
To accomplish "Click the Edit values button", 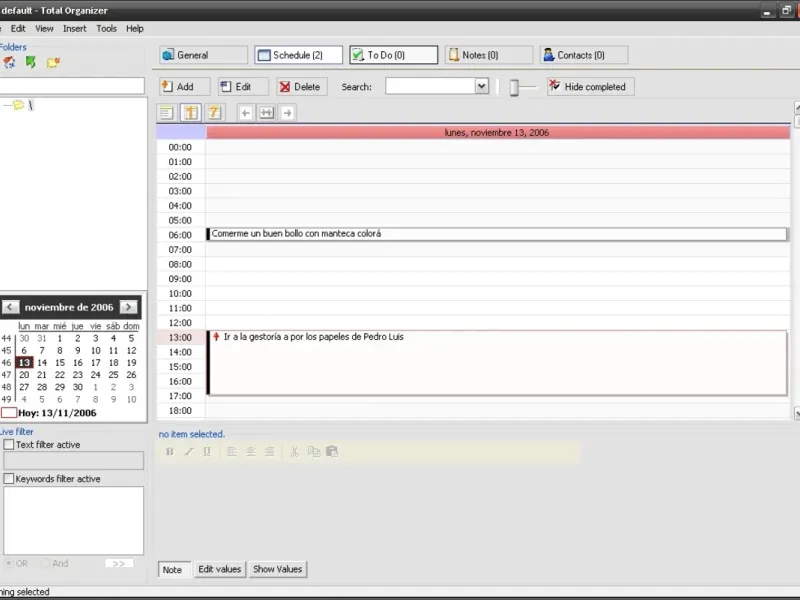I will click(x=219, y=569).
